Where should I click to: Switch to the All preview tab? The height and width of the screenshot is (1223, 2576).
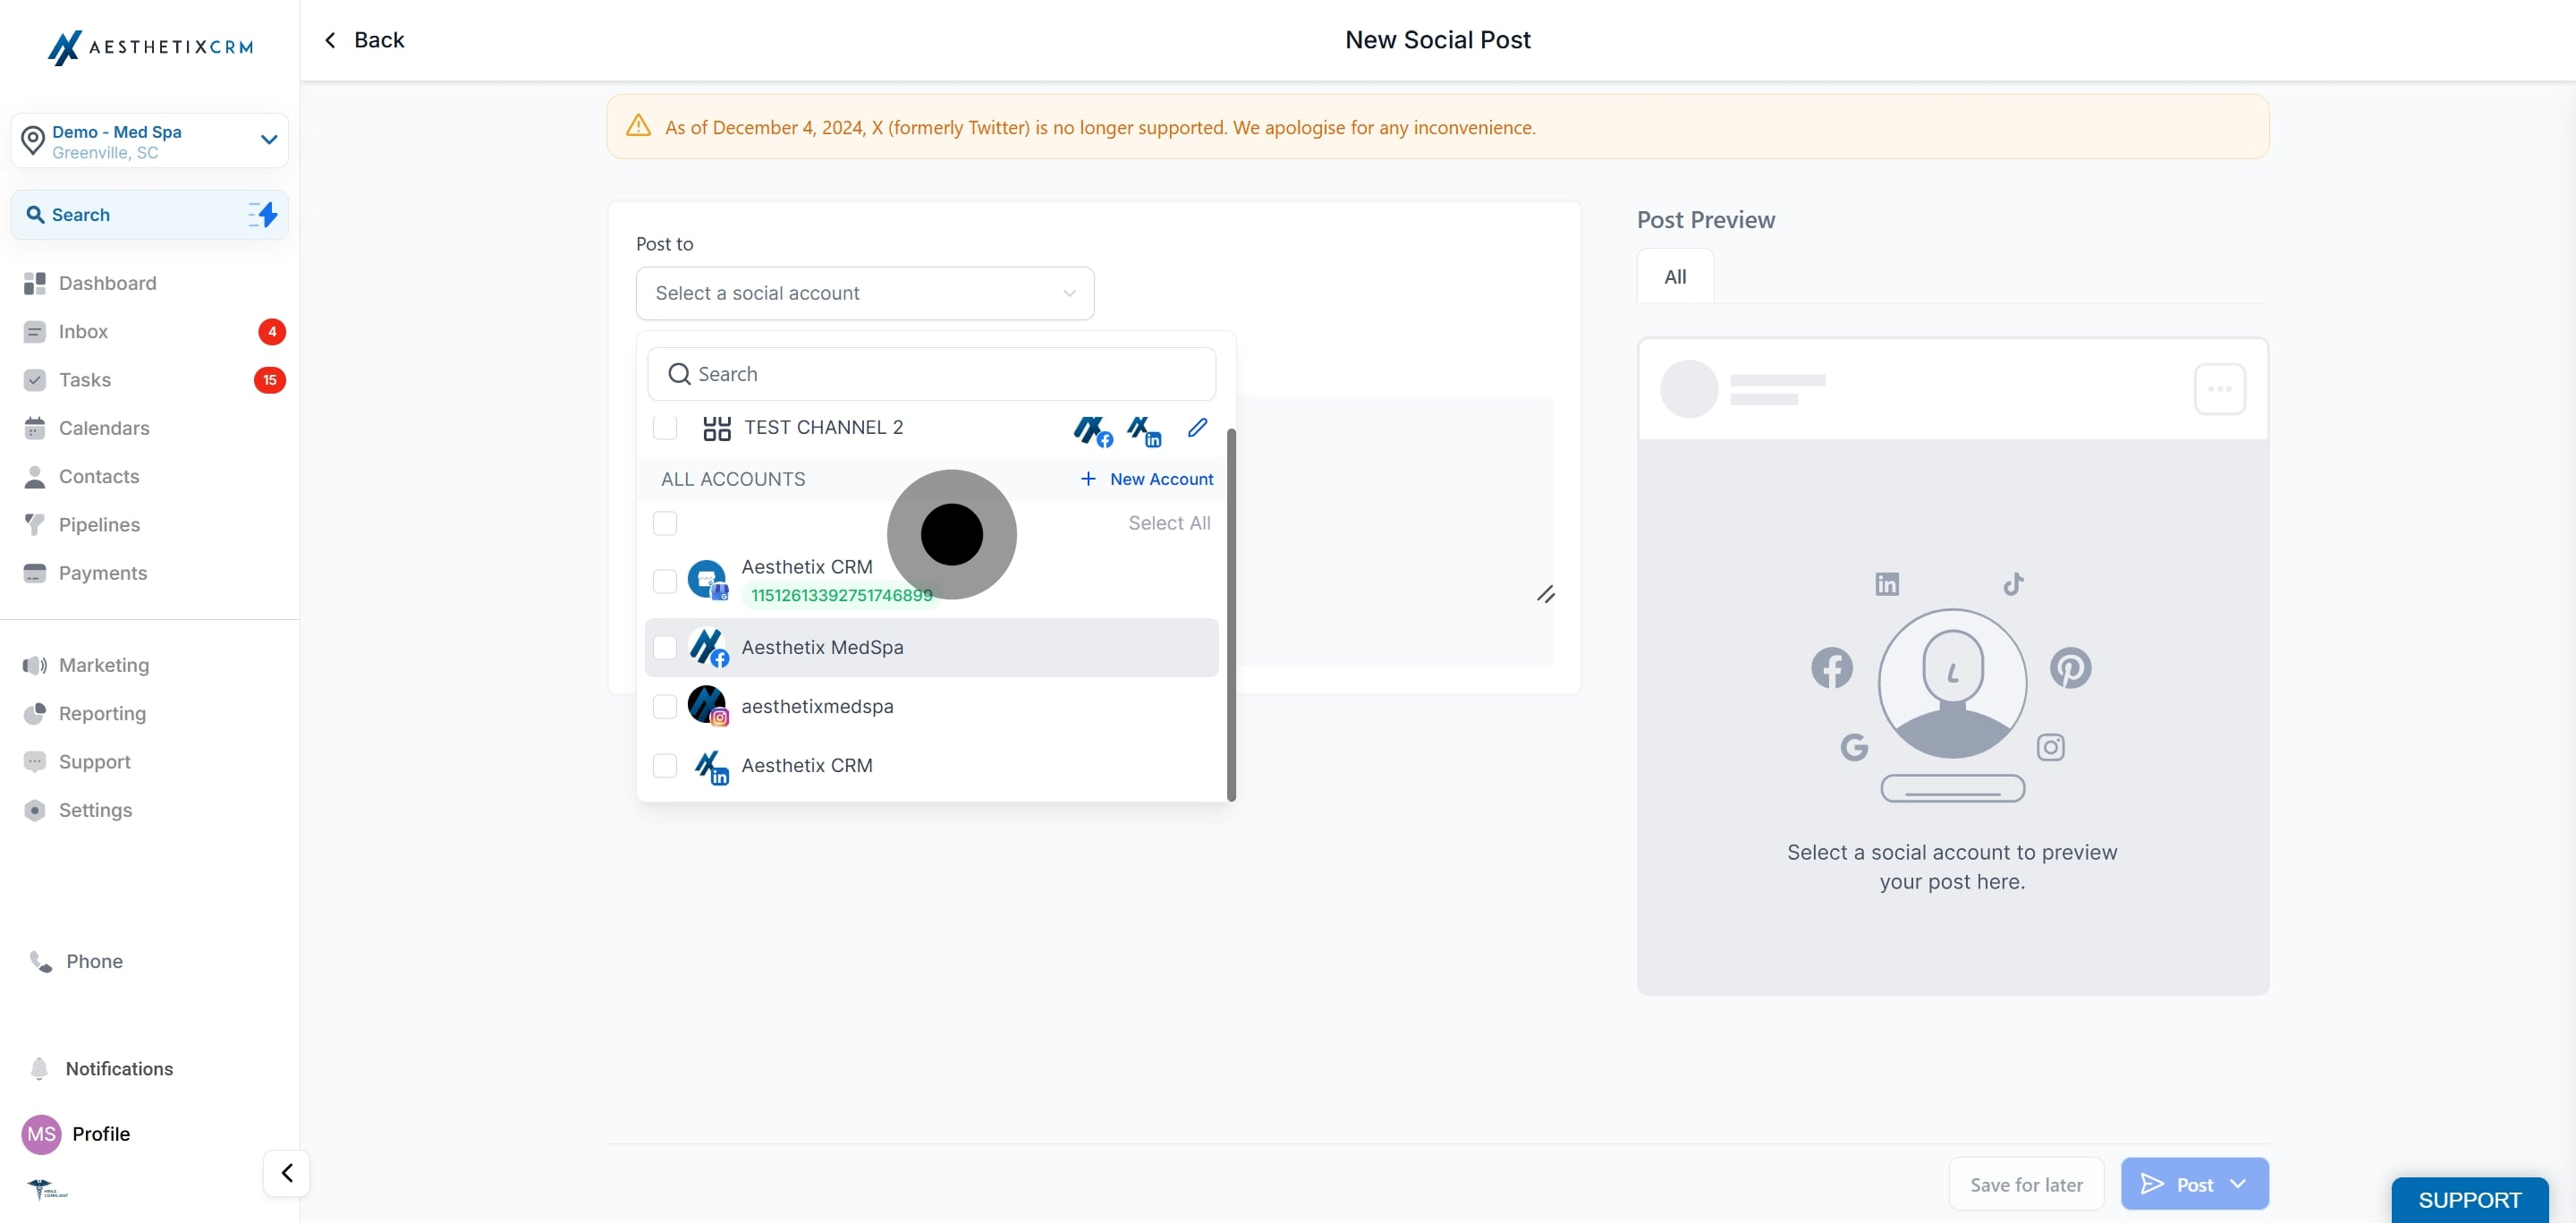[x=1675, y=277]
